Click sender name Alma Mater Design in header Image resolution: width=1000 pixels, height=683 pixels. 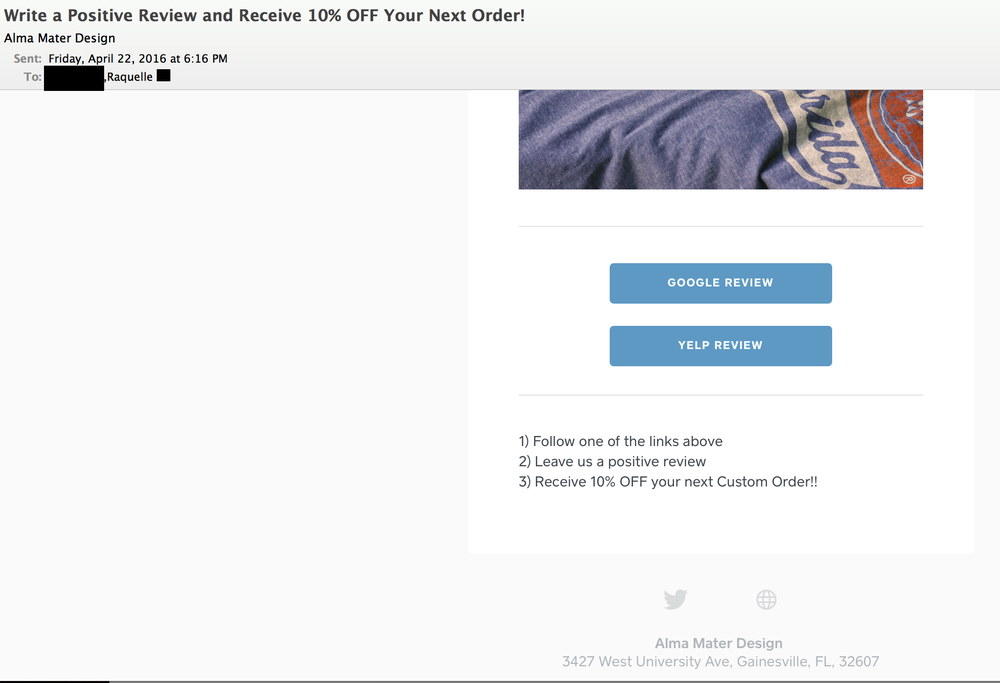click(60, 38)
